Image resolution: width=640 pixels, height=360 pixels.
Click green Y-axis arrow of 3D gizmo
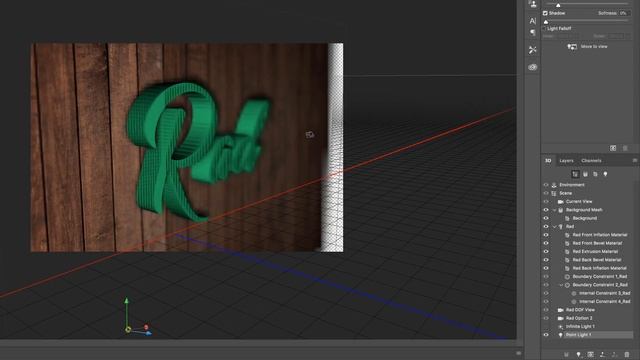pos(127,301)
